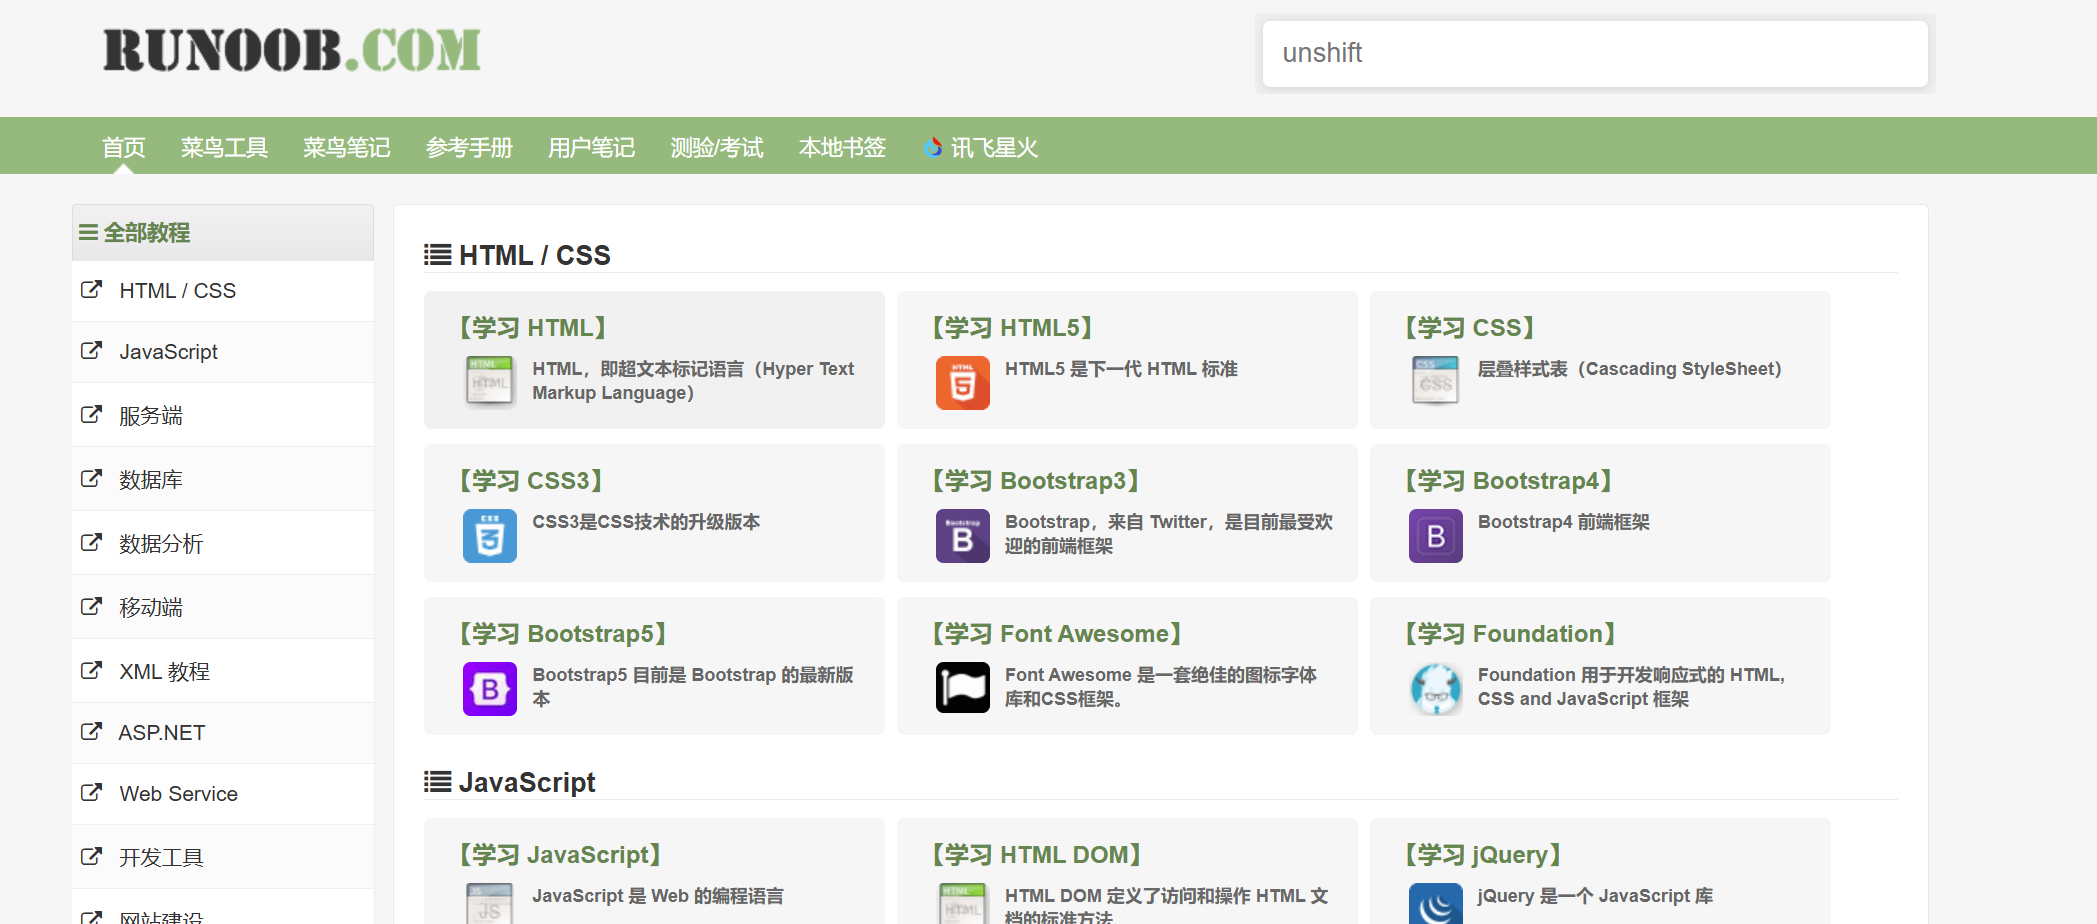2097x924 pixels.
Task: Click external-link icon beside 服务端
Action: 91,415
